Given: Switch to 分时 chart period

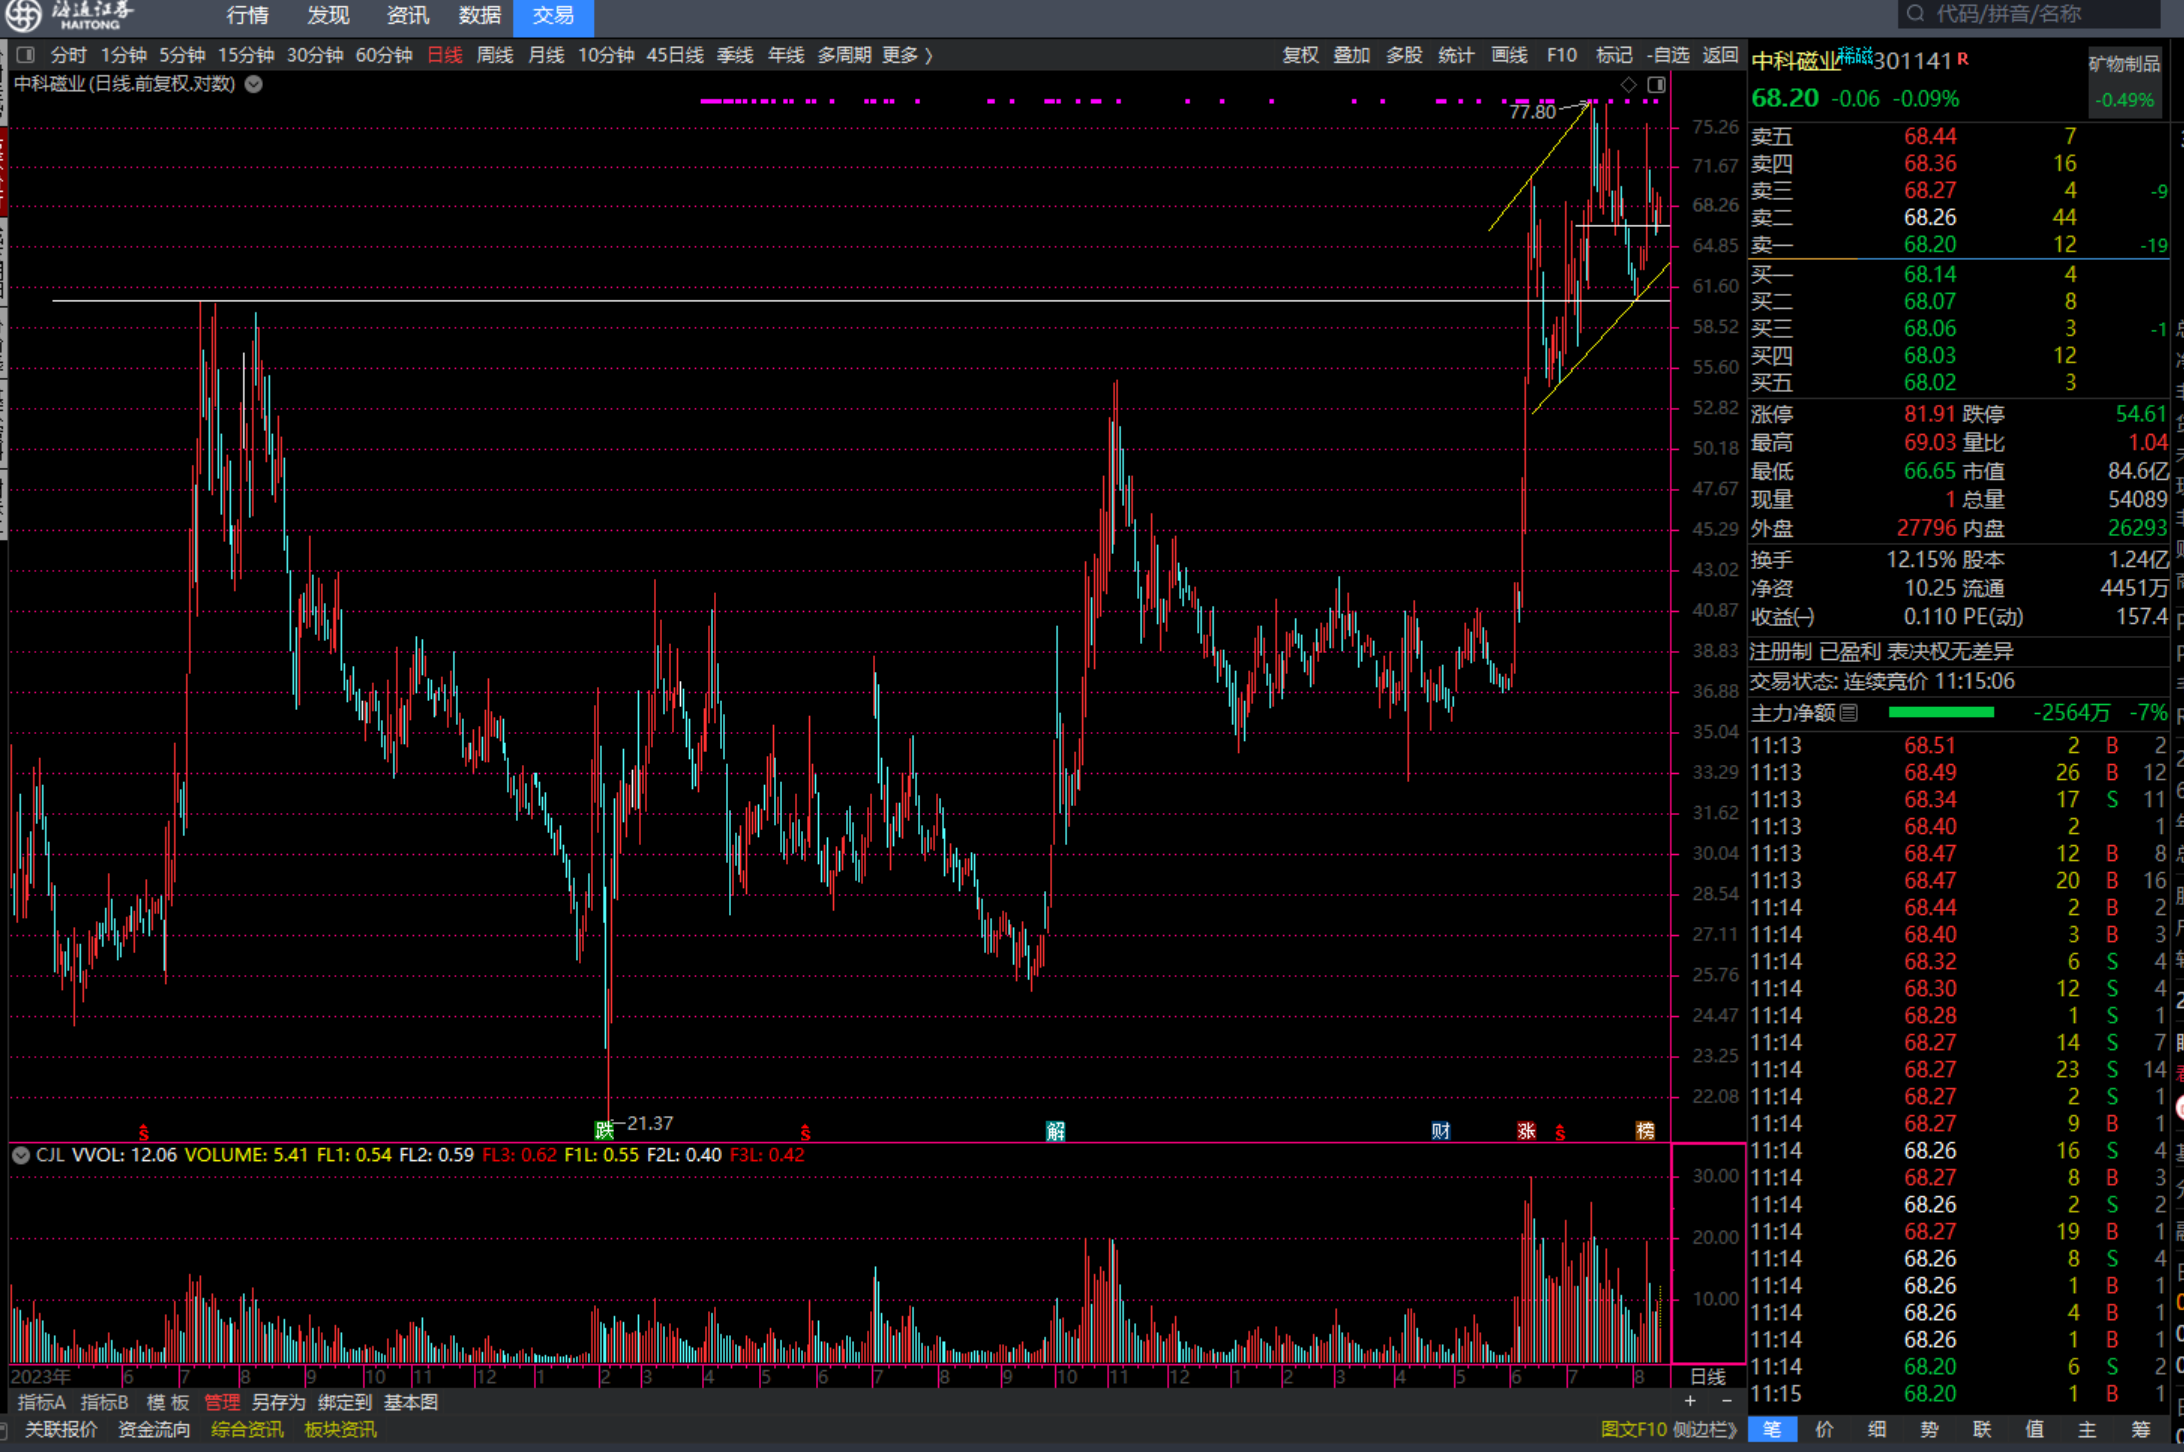Looking at the screenshot, I should click(68, 55).
